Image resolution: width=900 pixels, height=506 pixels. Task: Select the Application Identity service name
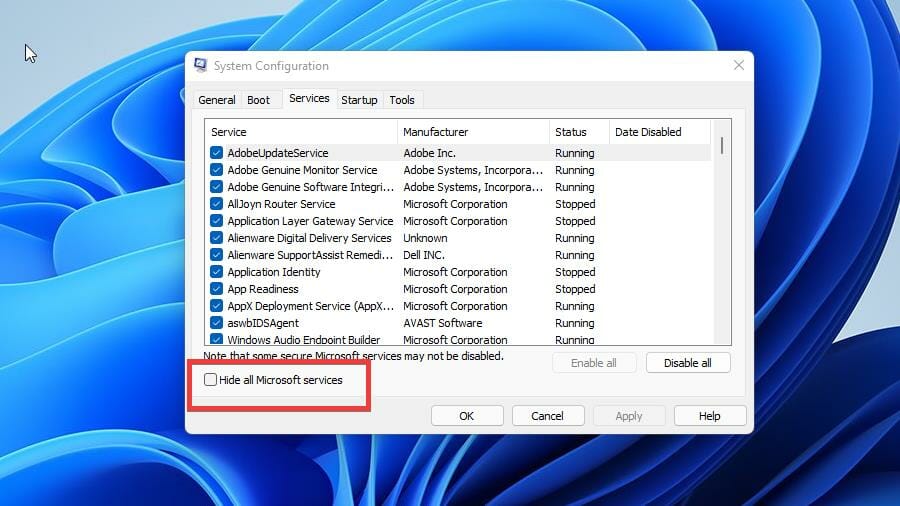(x=274, y=272)
